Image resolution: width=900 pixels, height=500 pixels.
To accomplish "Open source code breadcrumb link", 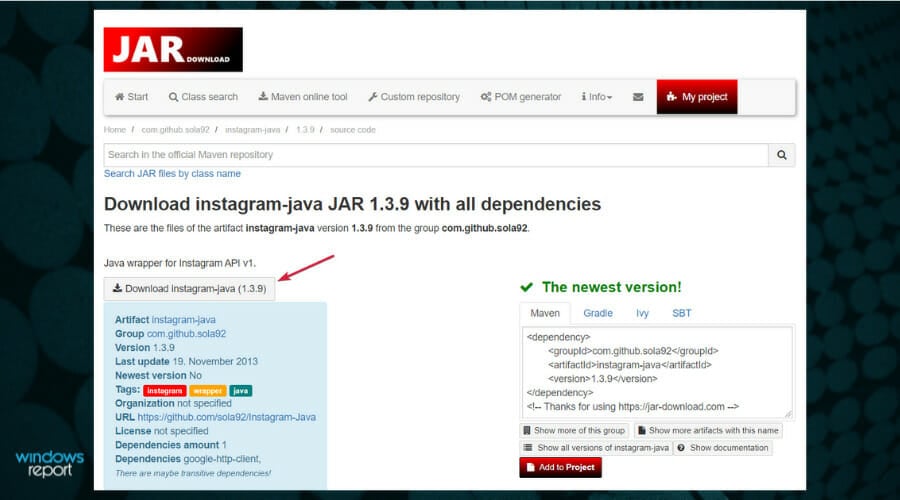I will (352, 130).
